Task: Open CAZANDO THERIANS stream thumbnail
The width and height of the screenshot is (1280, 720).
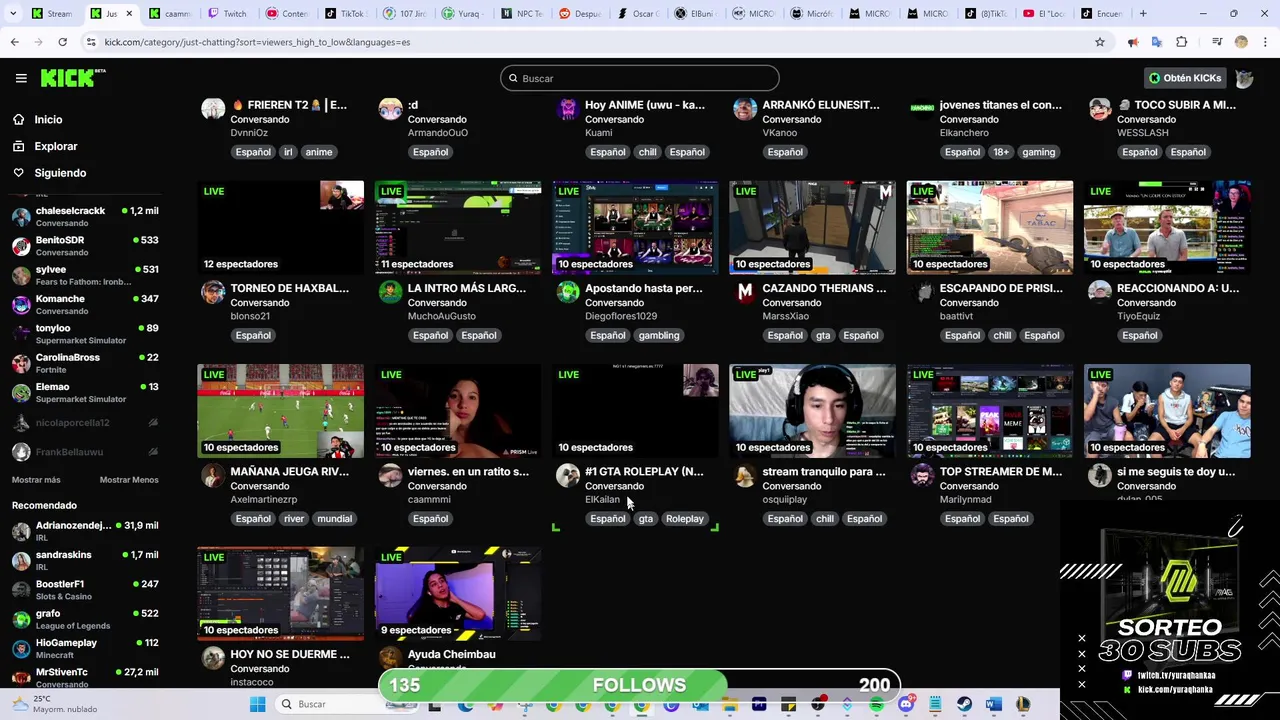Action: (813, 227)
